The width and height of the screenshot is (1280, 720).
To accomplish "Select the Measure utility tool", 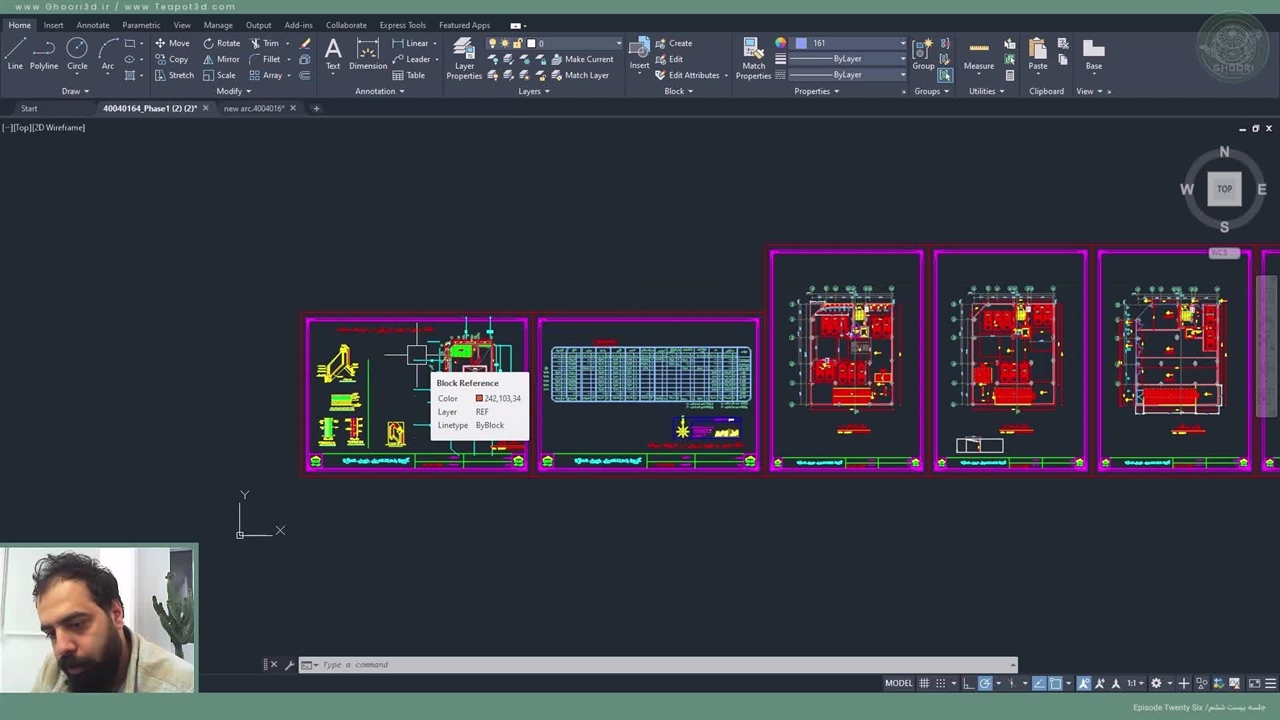I will (x=978, y=54).
